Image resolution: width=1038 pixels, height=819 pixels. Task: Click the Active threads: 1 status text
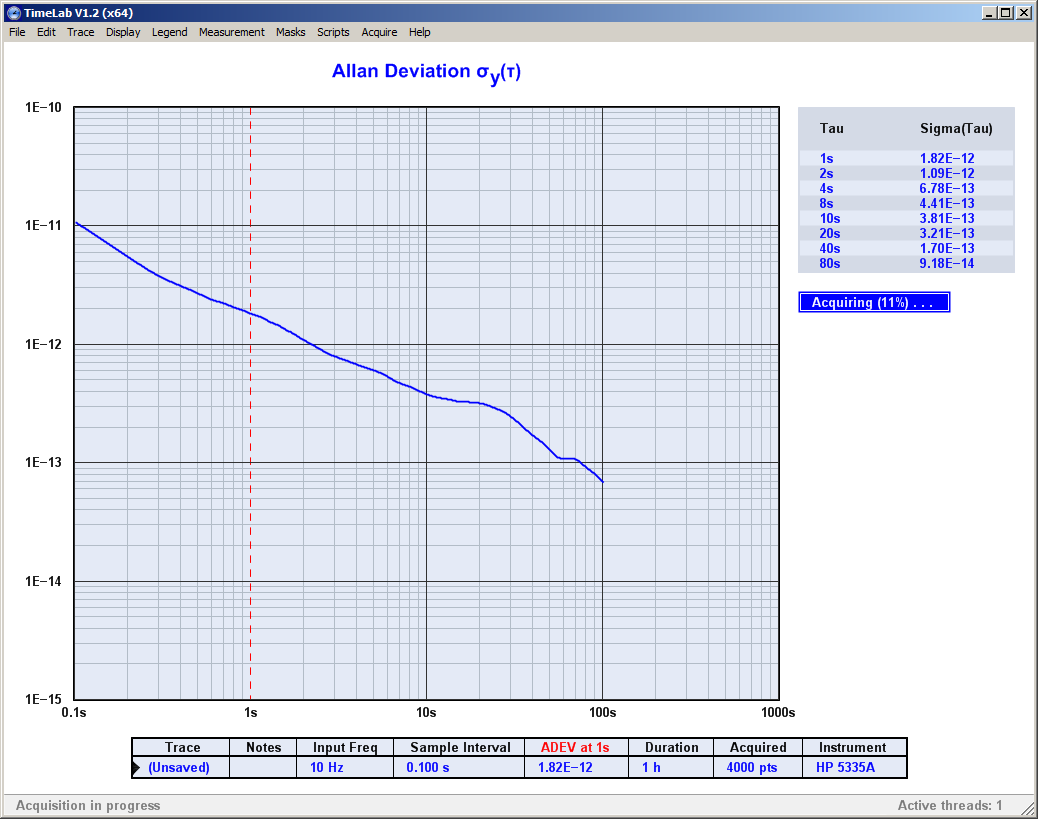[949, 805]
